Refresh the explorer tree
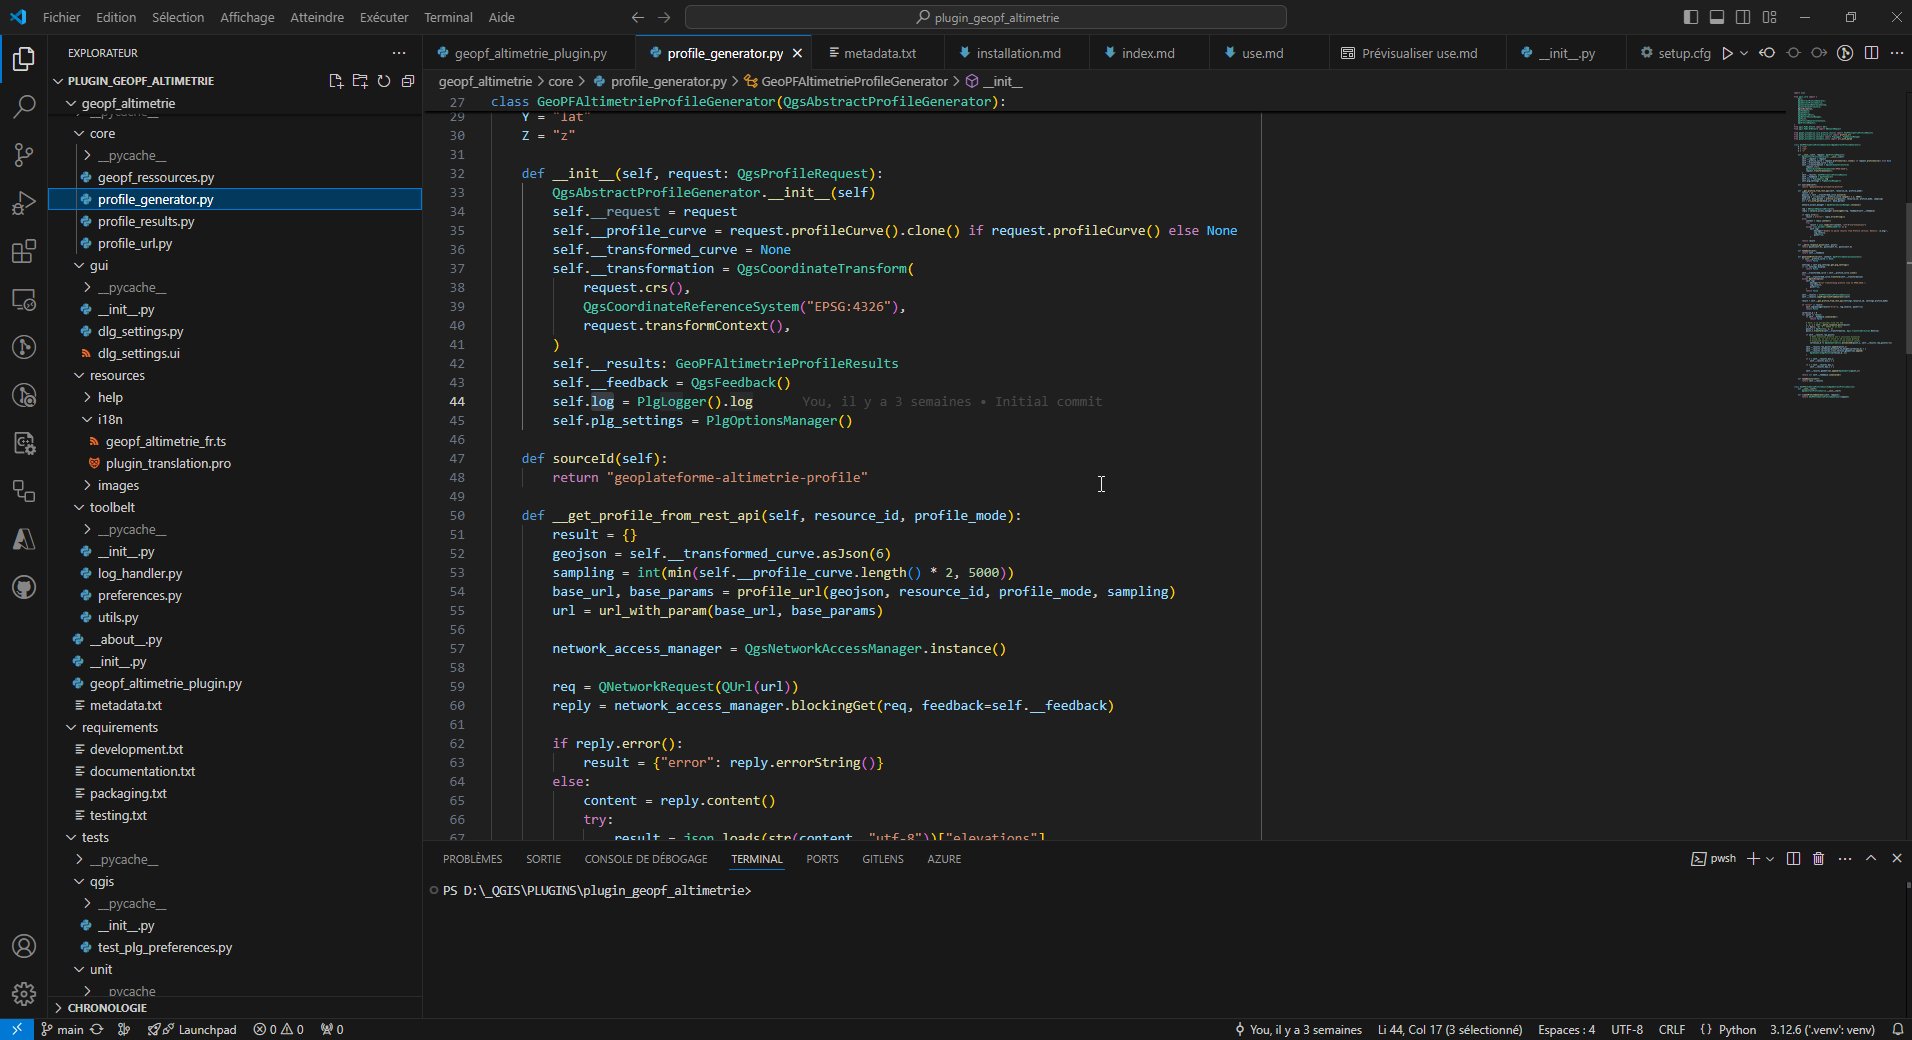Viewport: 1912px width, 1040px height. pyautogui.click(x=384, y=81)
